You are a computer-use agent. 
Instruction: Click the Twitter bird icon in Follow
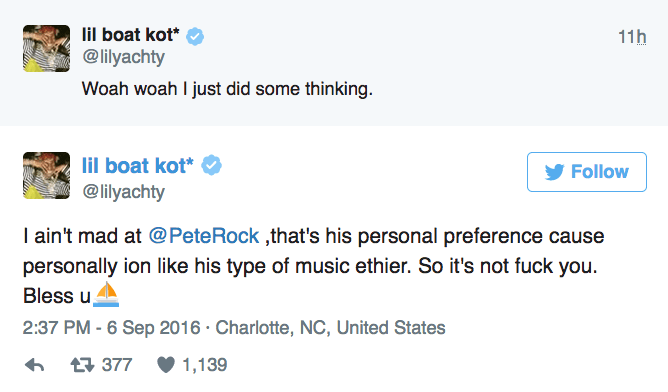click(x=554, y=172)
